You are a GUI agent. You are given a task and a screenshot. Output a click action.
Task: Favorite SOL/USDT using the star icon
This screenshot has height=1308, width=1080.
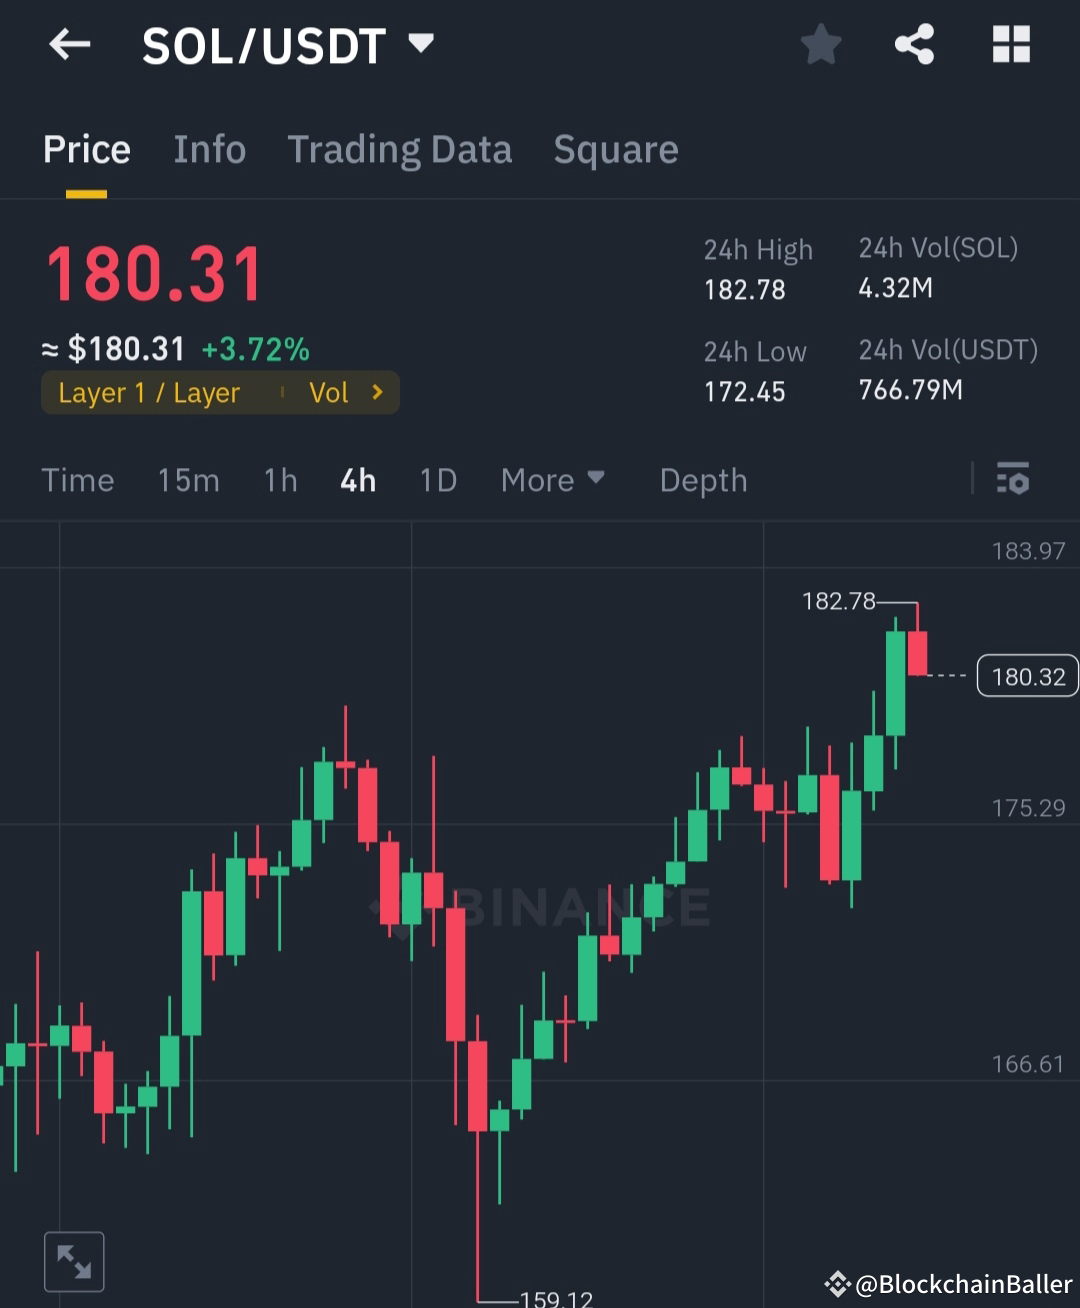coord(820,44)
